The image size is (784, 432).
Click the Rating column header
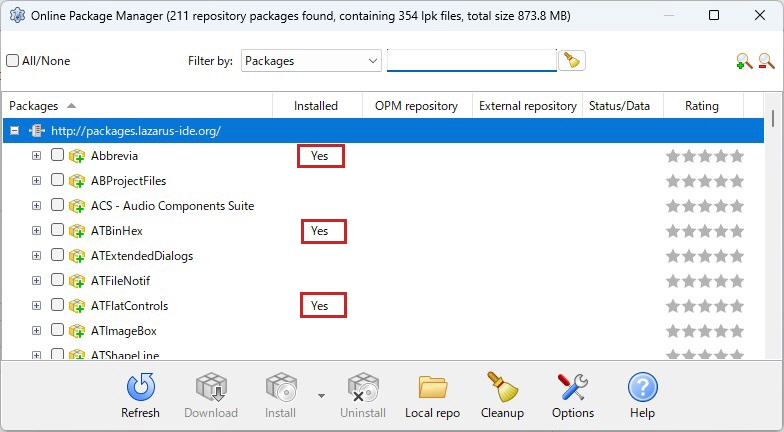click(x=702, y=106)
